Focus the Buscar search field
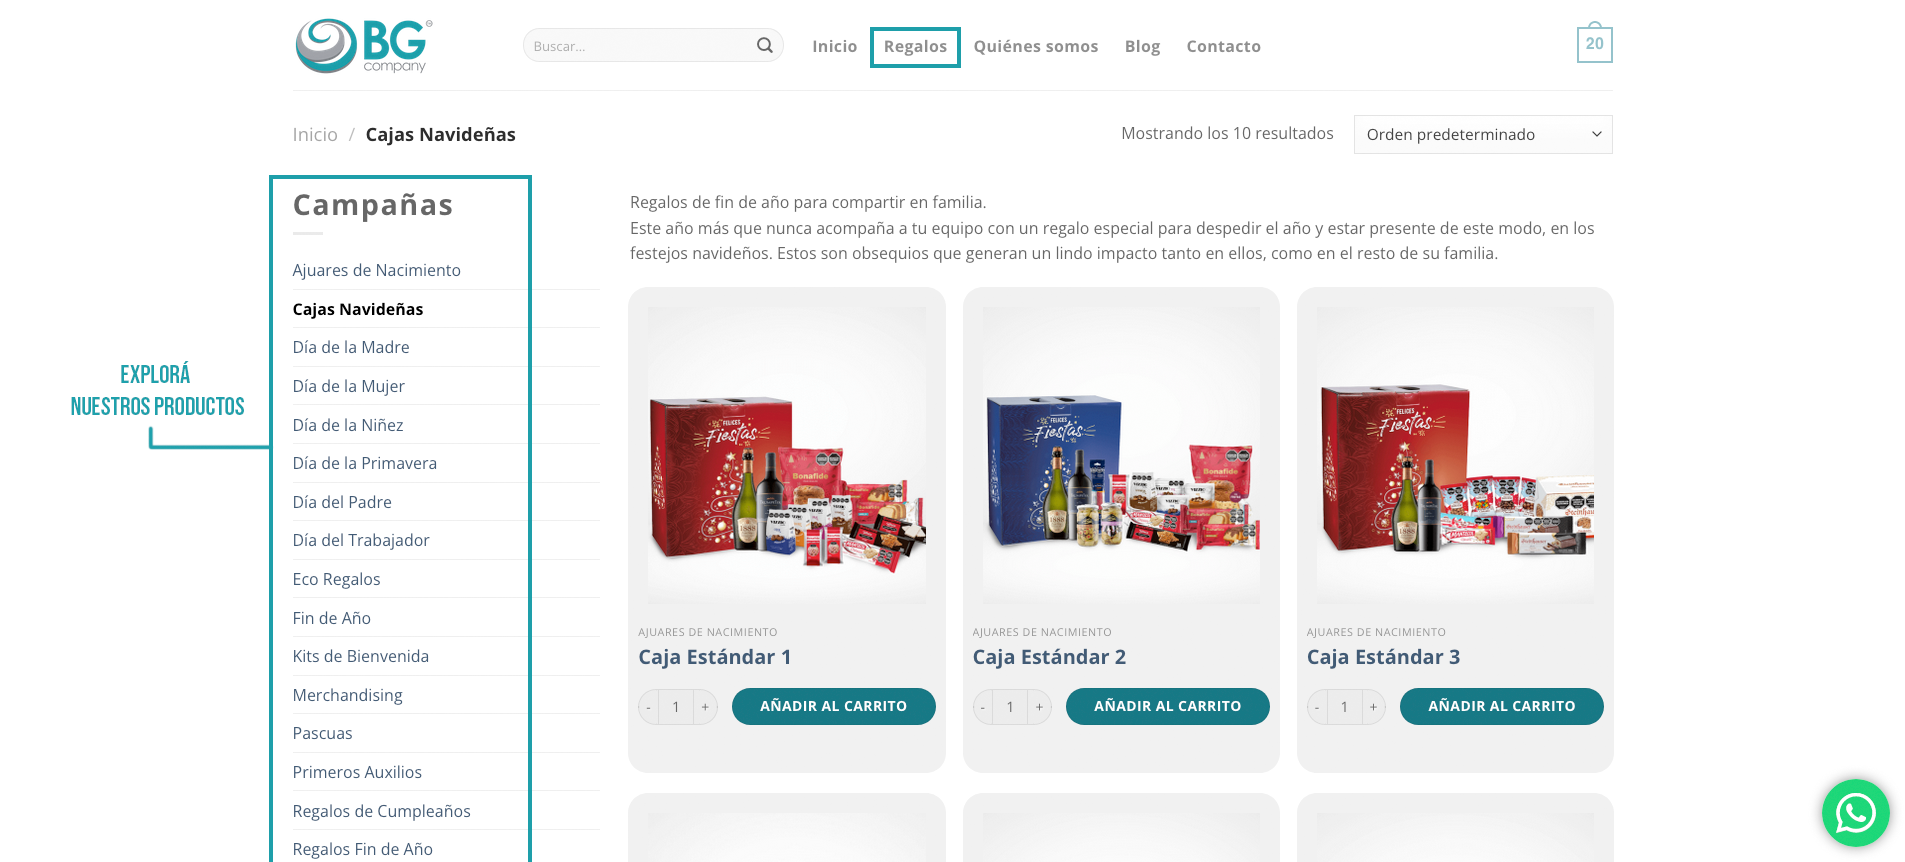Screen dimensions: 1905x862 [x=640, y=45]
